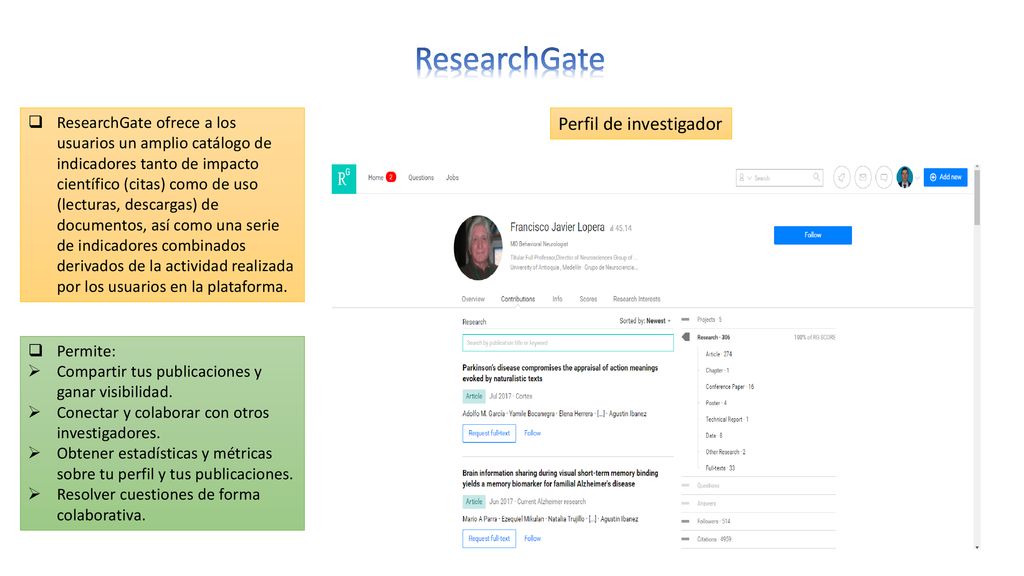
Task: Click the name Francisco Javier Lopera
Action: click(557, 227)
